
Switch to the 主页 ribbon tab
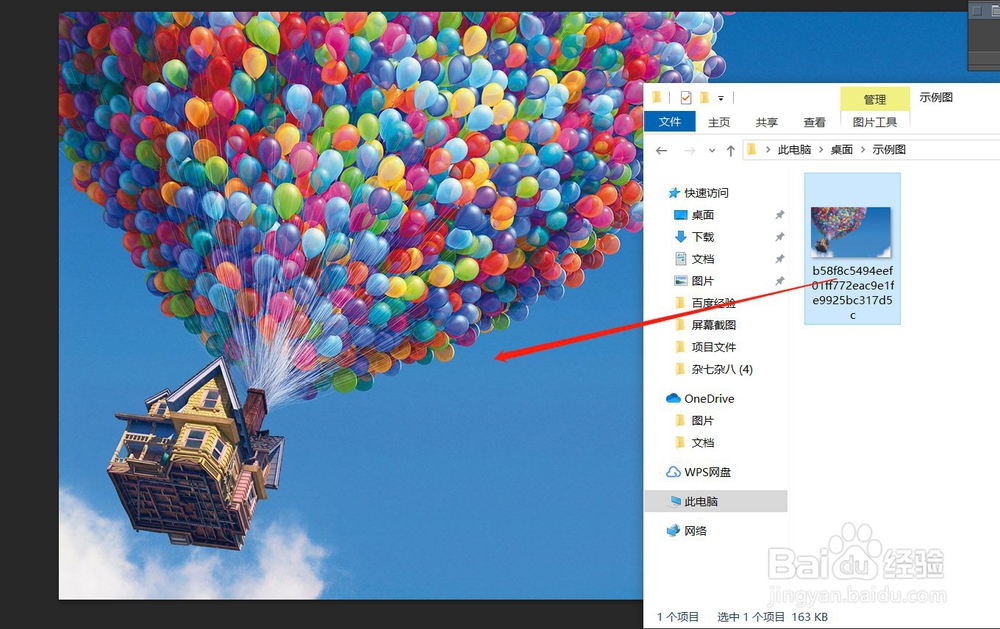pyautogui.click(x=719, y=122)
